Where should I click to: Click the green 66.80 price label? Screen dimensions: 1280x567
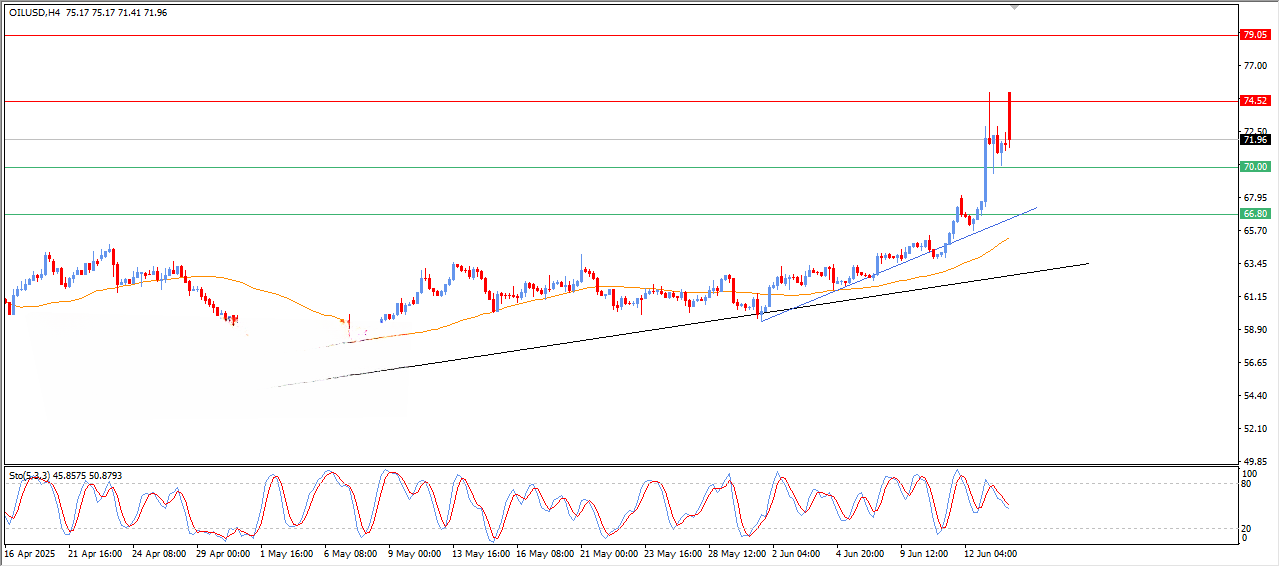1254,214
